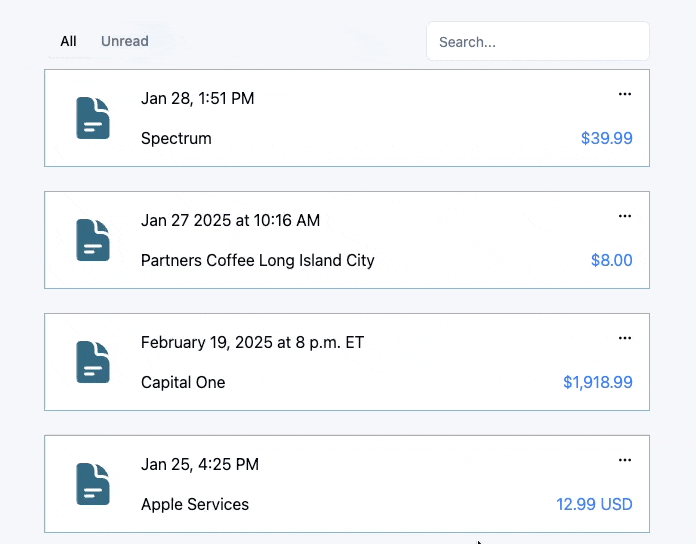The image size is (696, 544).
Task: Select the All tab
Action: pos(68,41)
